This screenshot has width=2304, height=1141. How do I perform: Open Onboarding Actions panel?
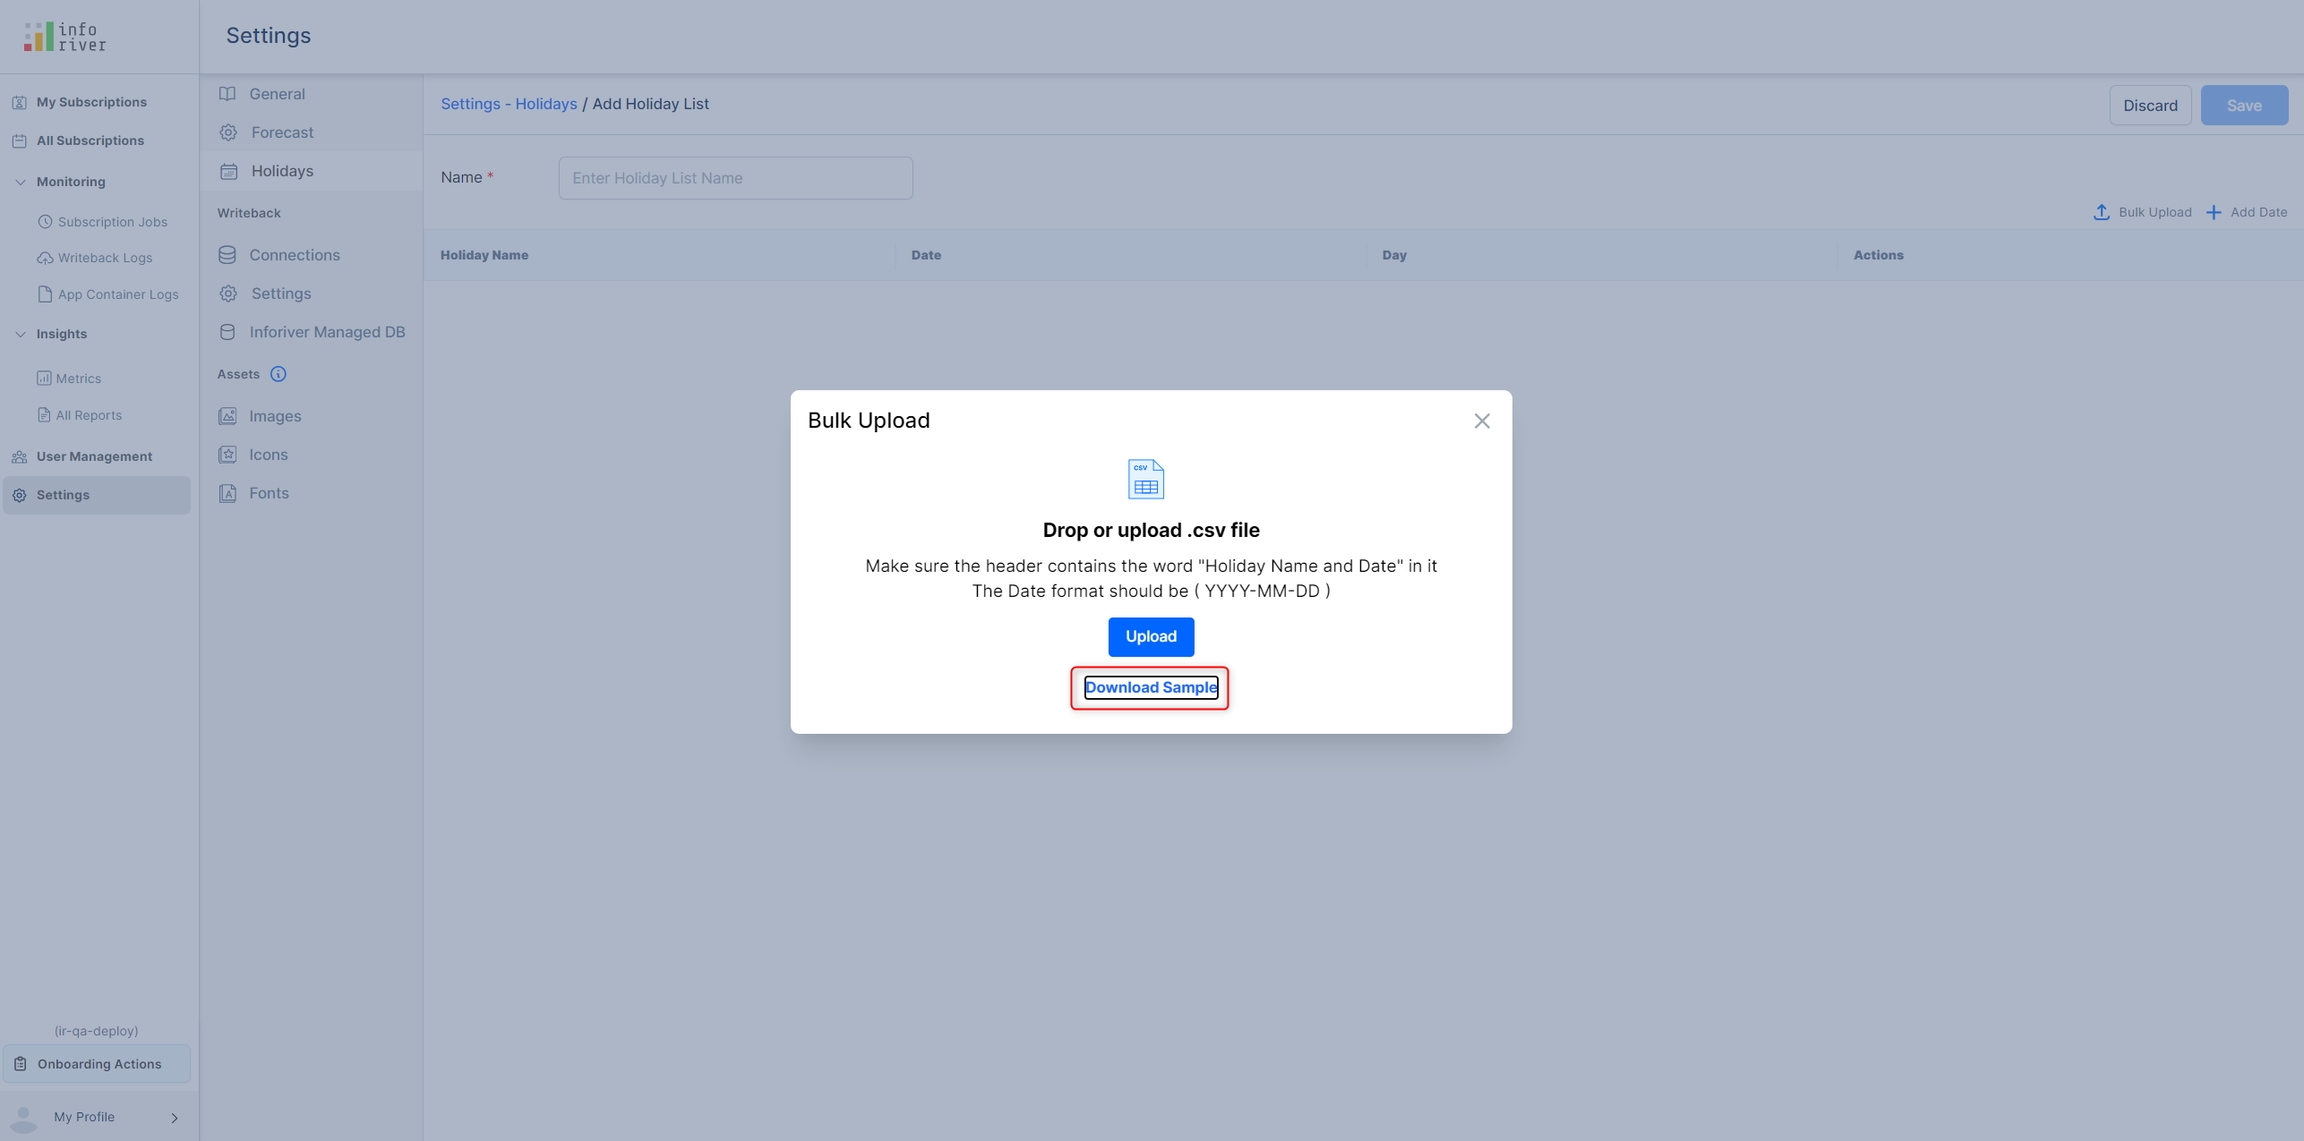point(98,1064)
